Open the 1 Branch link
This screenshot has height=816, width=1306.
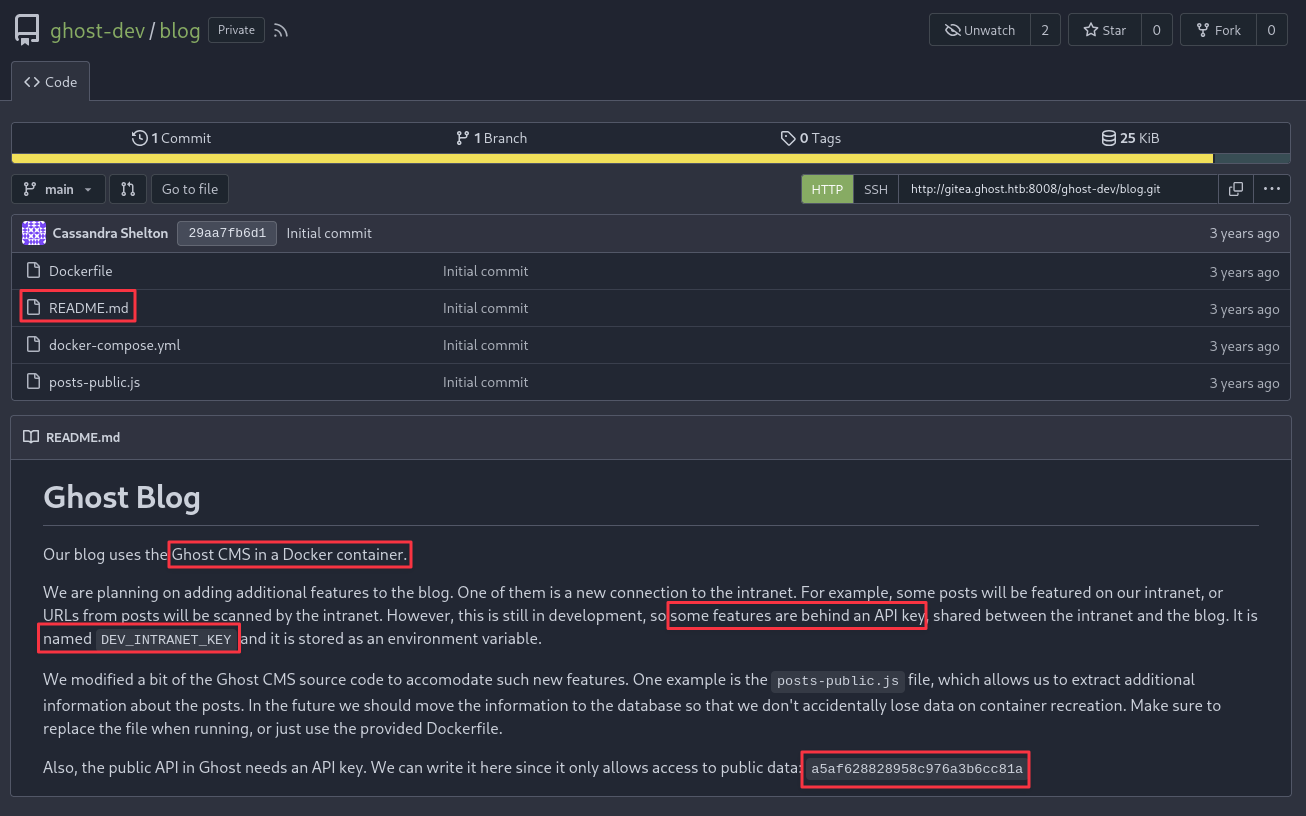[491, 138]
